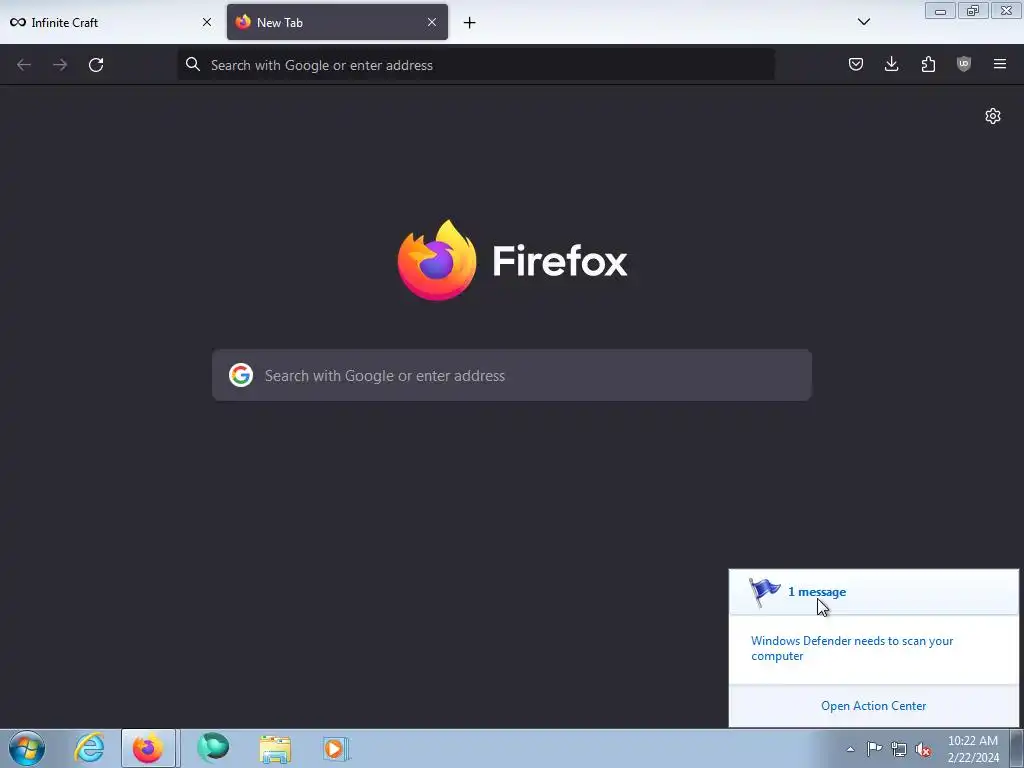Open the Downloads panel
This screenshot has height=768, width=1024.
(891, 64)
